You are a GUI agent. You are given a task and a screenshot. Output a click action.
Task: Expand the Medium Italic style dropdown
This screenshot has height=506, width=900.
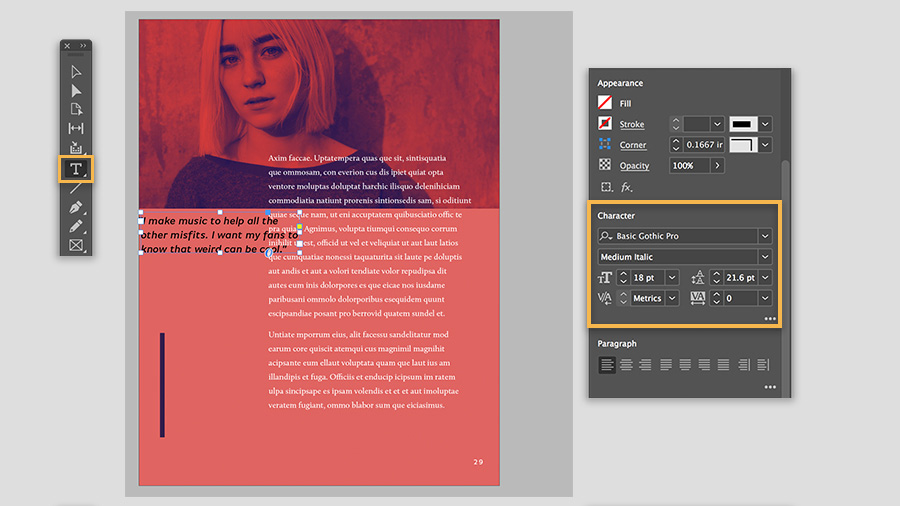click(765, 257)
